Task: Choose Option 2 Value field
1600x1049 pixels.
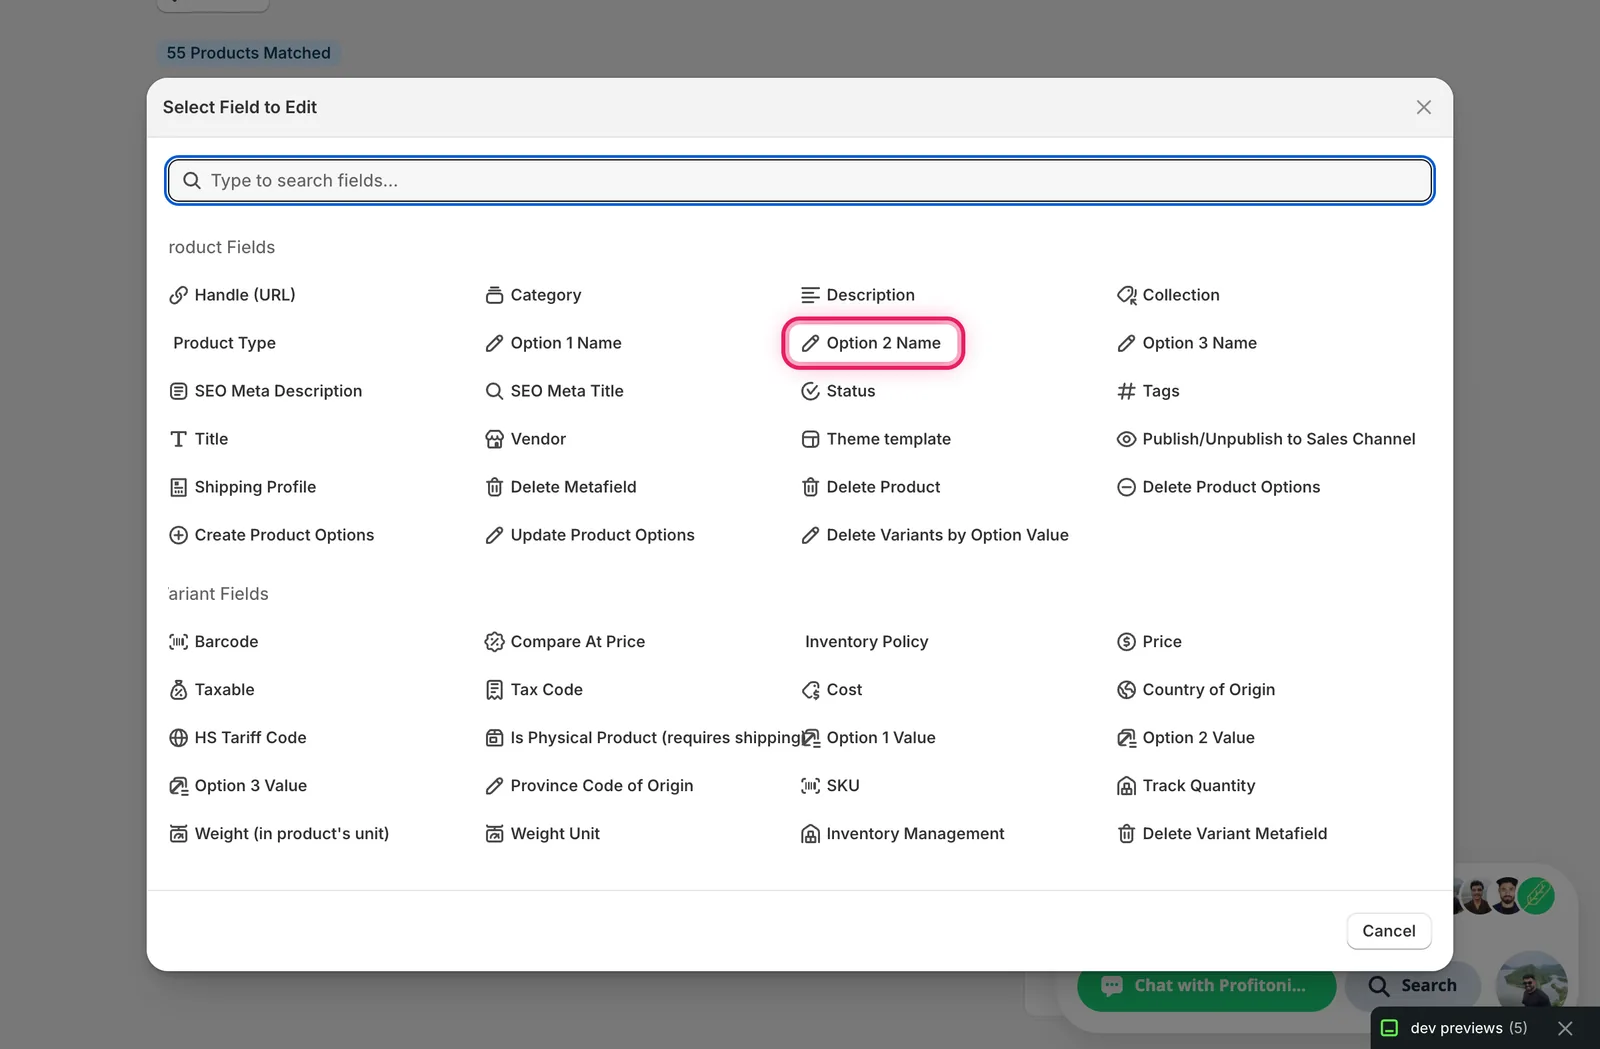Action: click(x=1186, y=738)
